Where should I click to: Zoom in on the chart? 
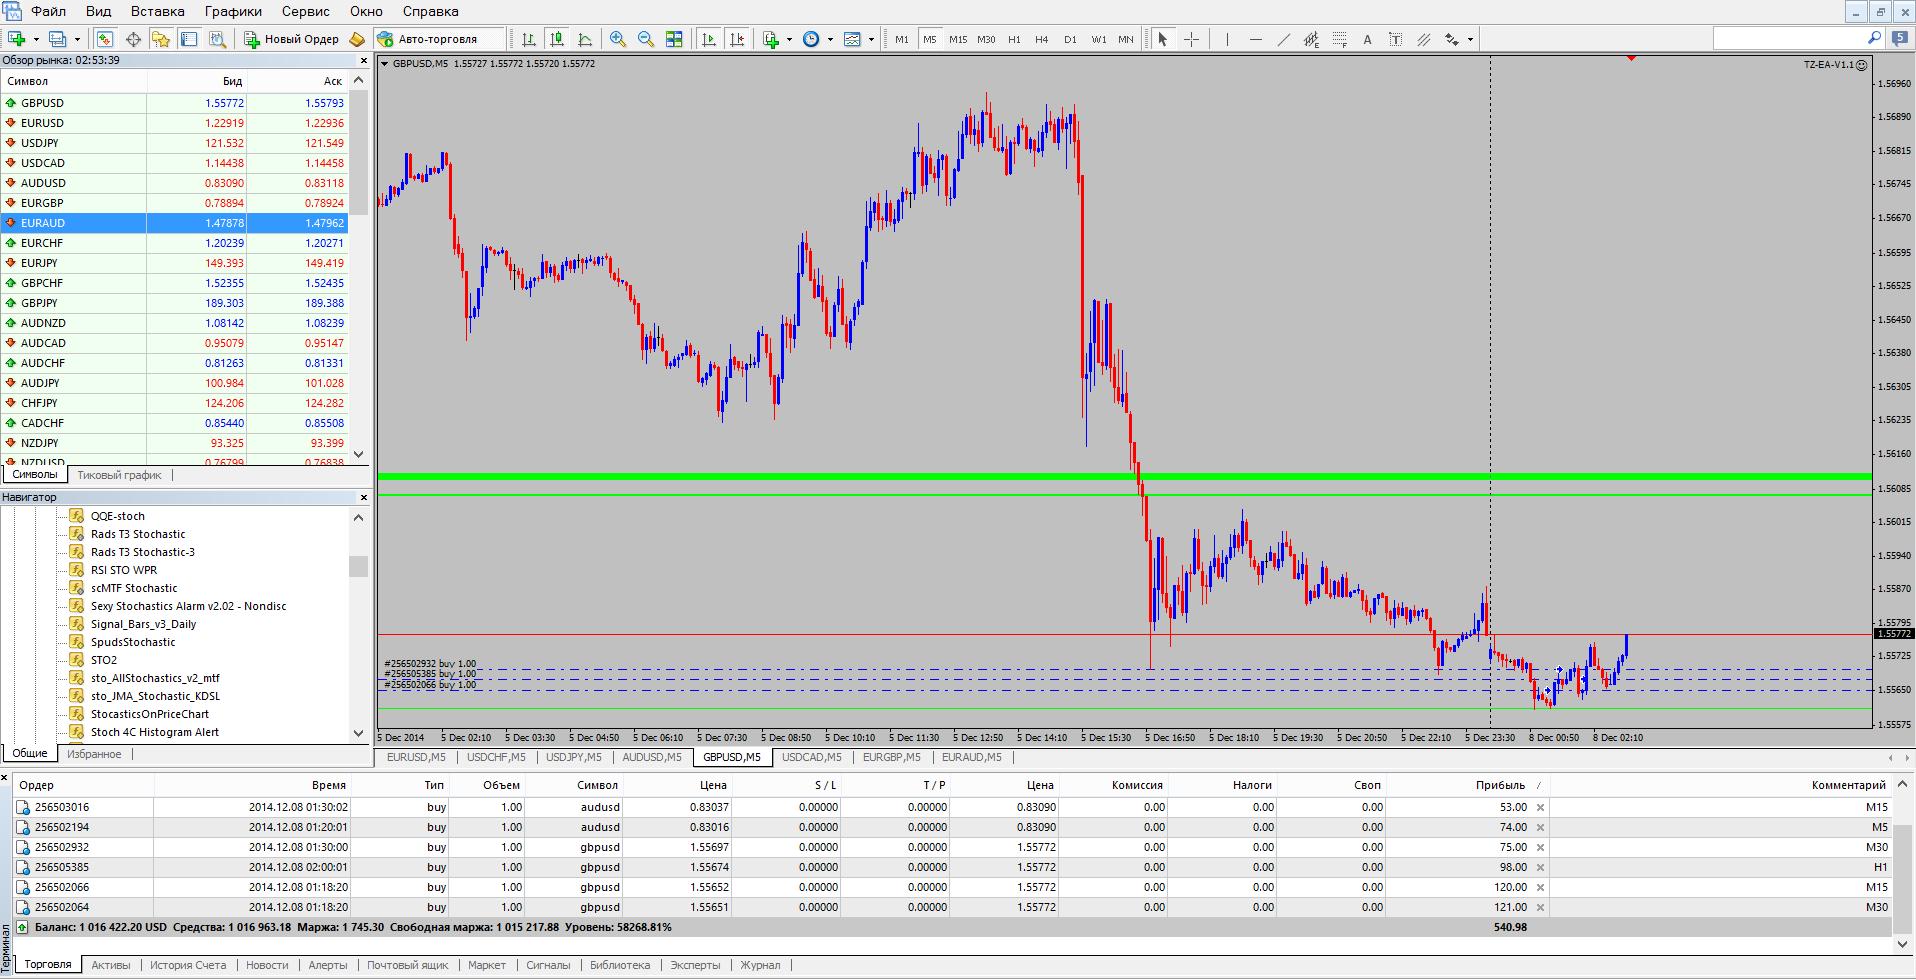[x=618, y=39]
